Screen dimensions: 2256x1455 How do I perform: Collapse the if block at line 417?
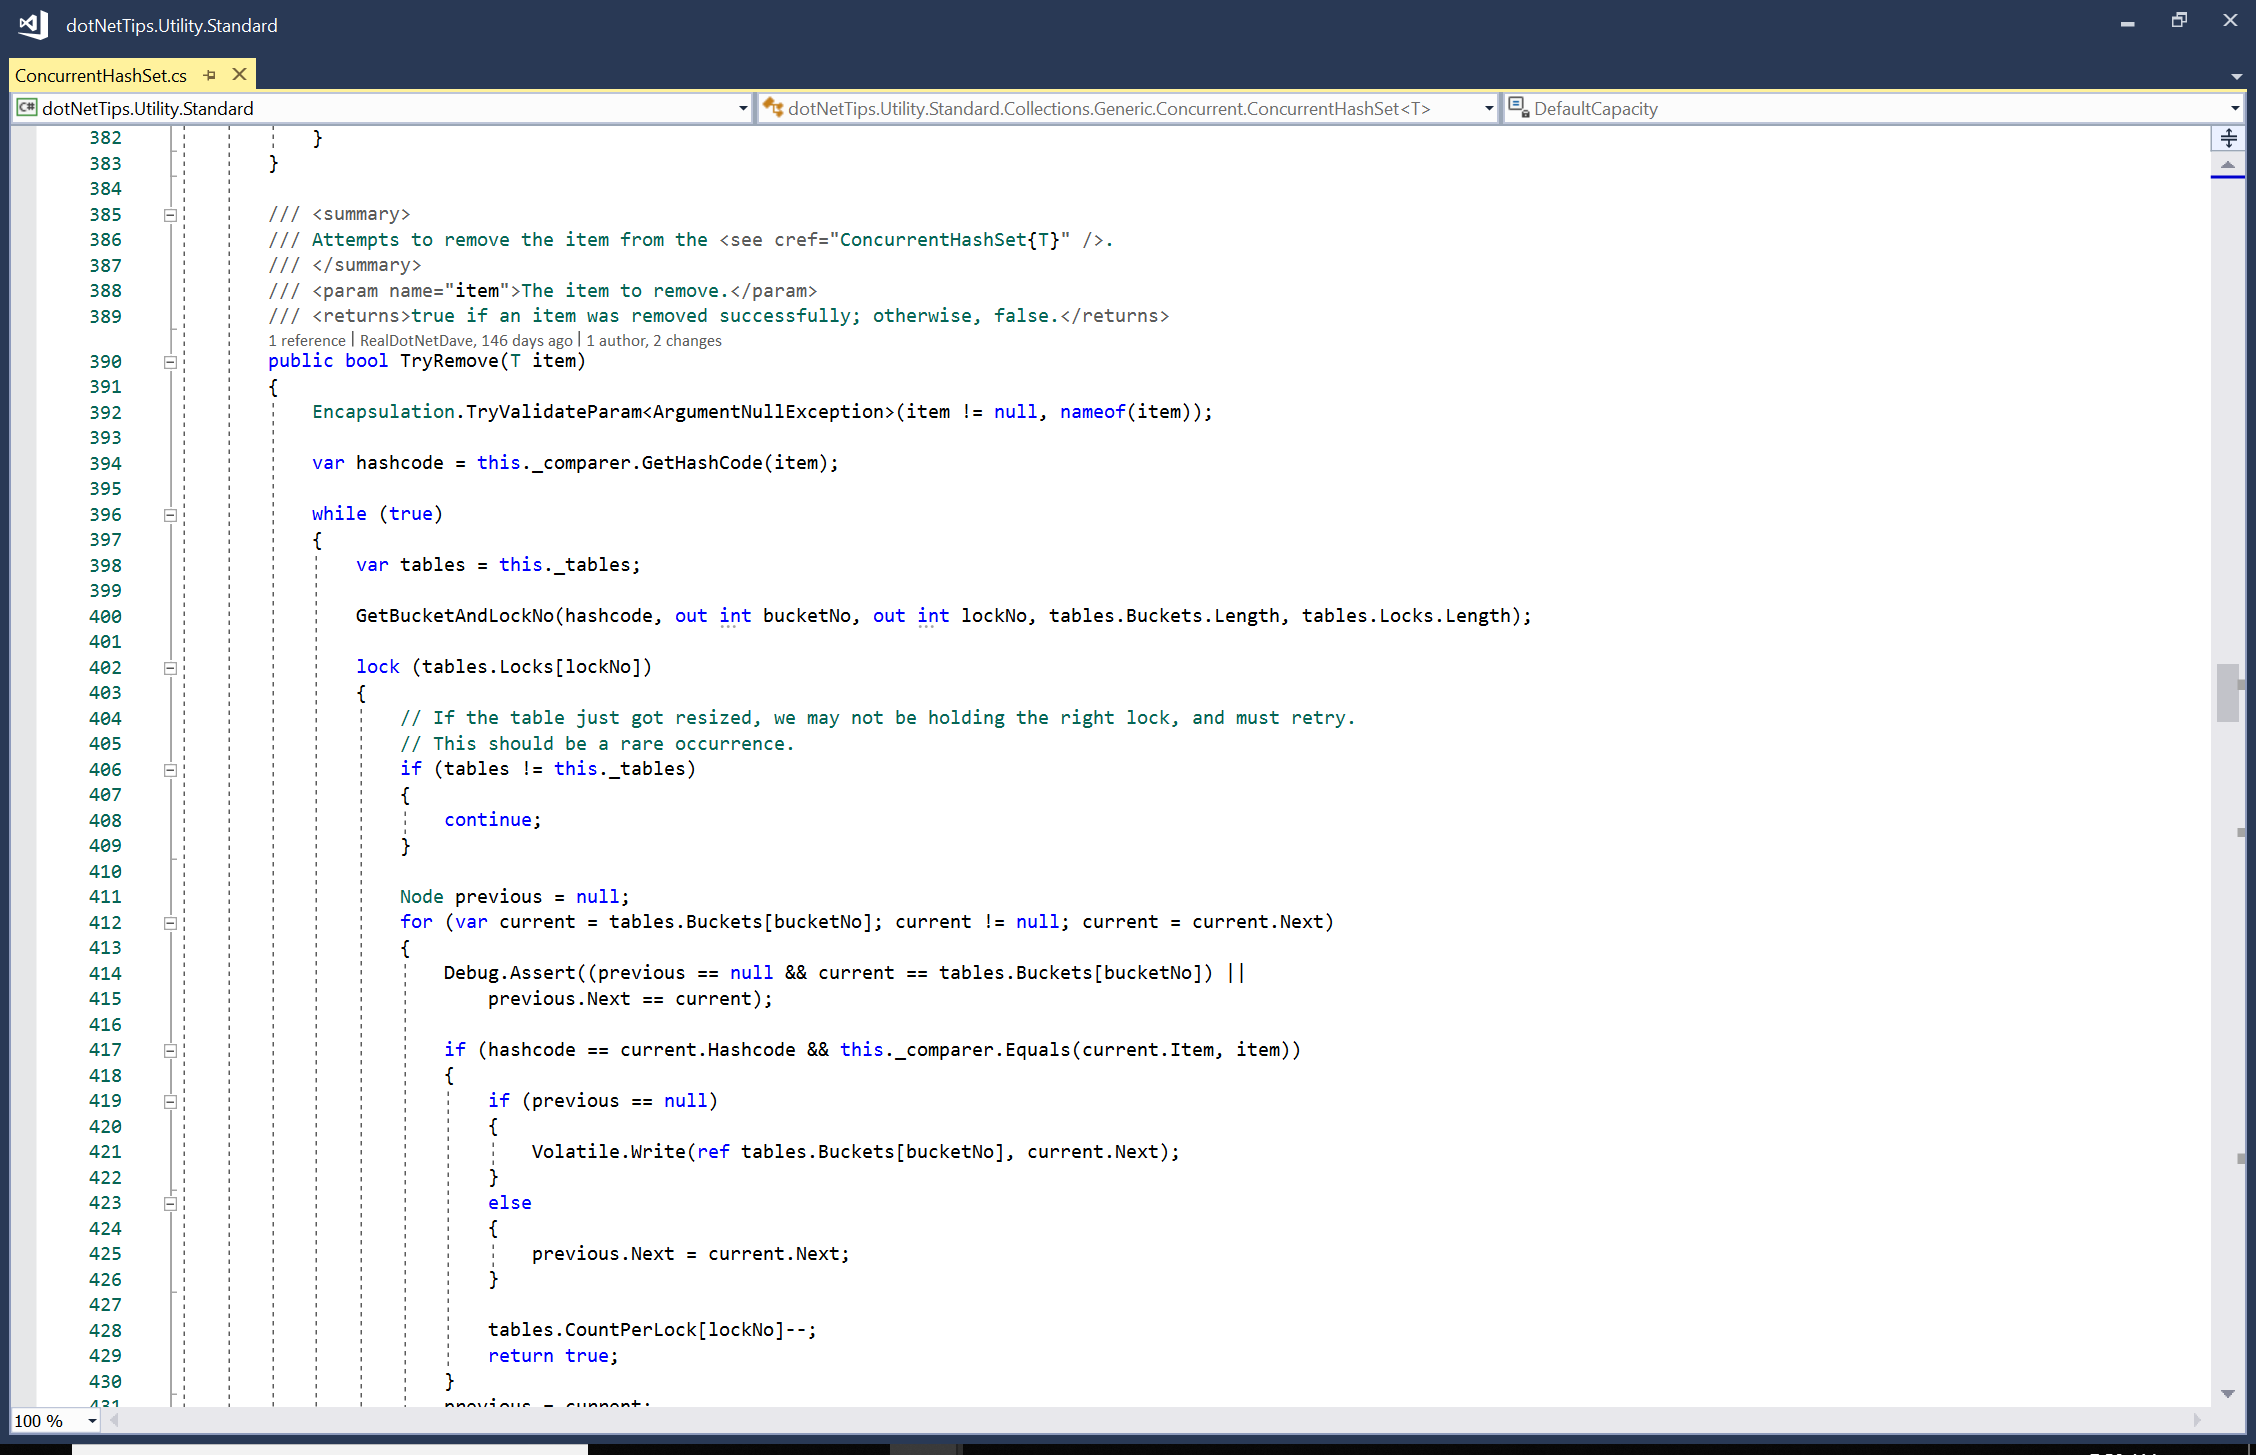click(x=170, y=1051)
